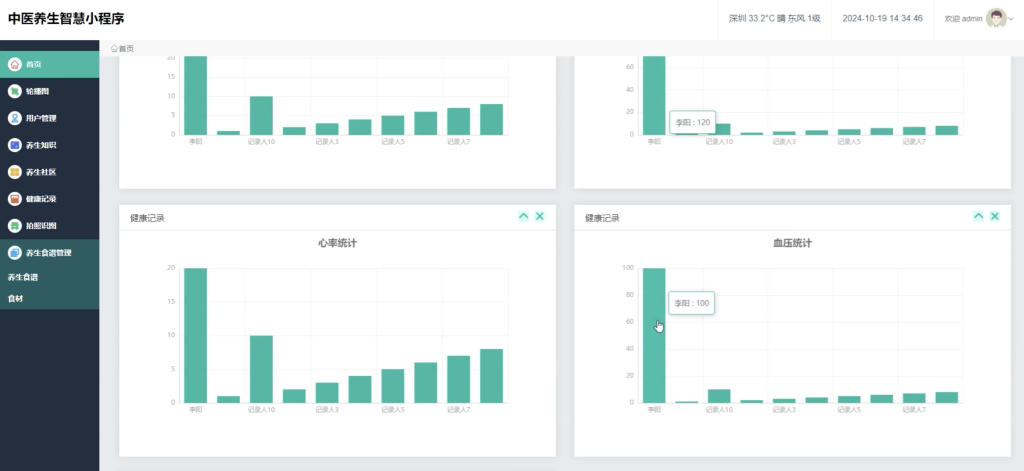Click the 养生知识 icon in sidebar
1024x471 pixels.
(x=15, y=145)
